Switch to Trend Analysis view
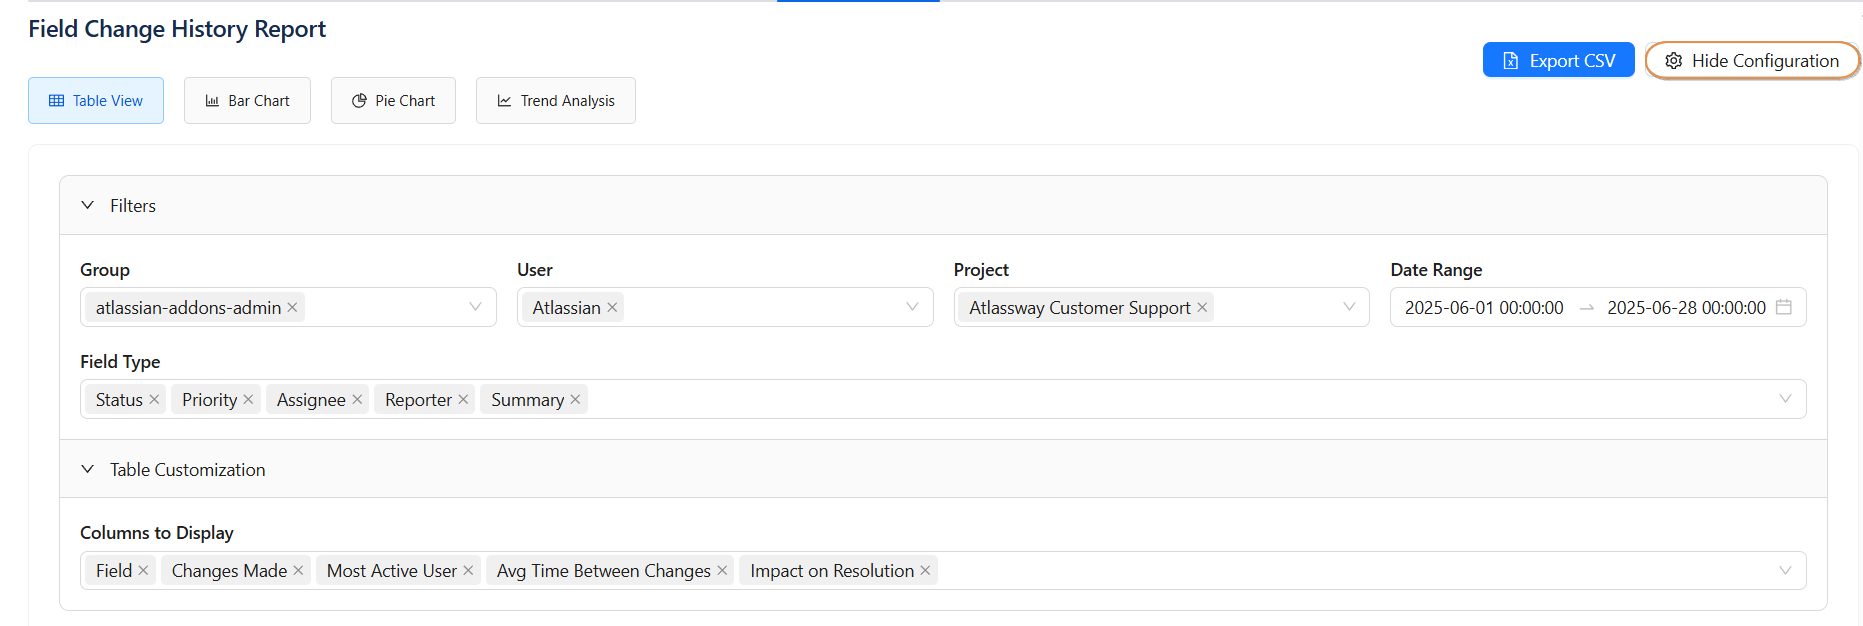The height and width of the screenshot is (626, 1863). (555, 101)
